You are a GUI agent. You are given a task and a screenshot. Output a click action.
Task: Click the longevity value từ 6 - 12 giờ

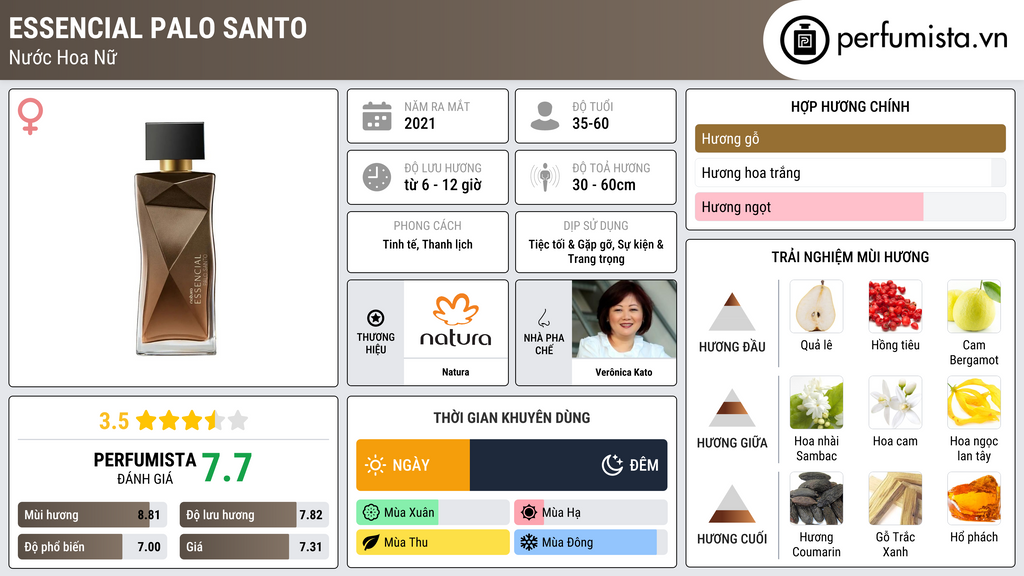click(x=443, y=185)
